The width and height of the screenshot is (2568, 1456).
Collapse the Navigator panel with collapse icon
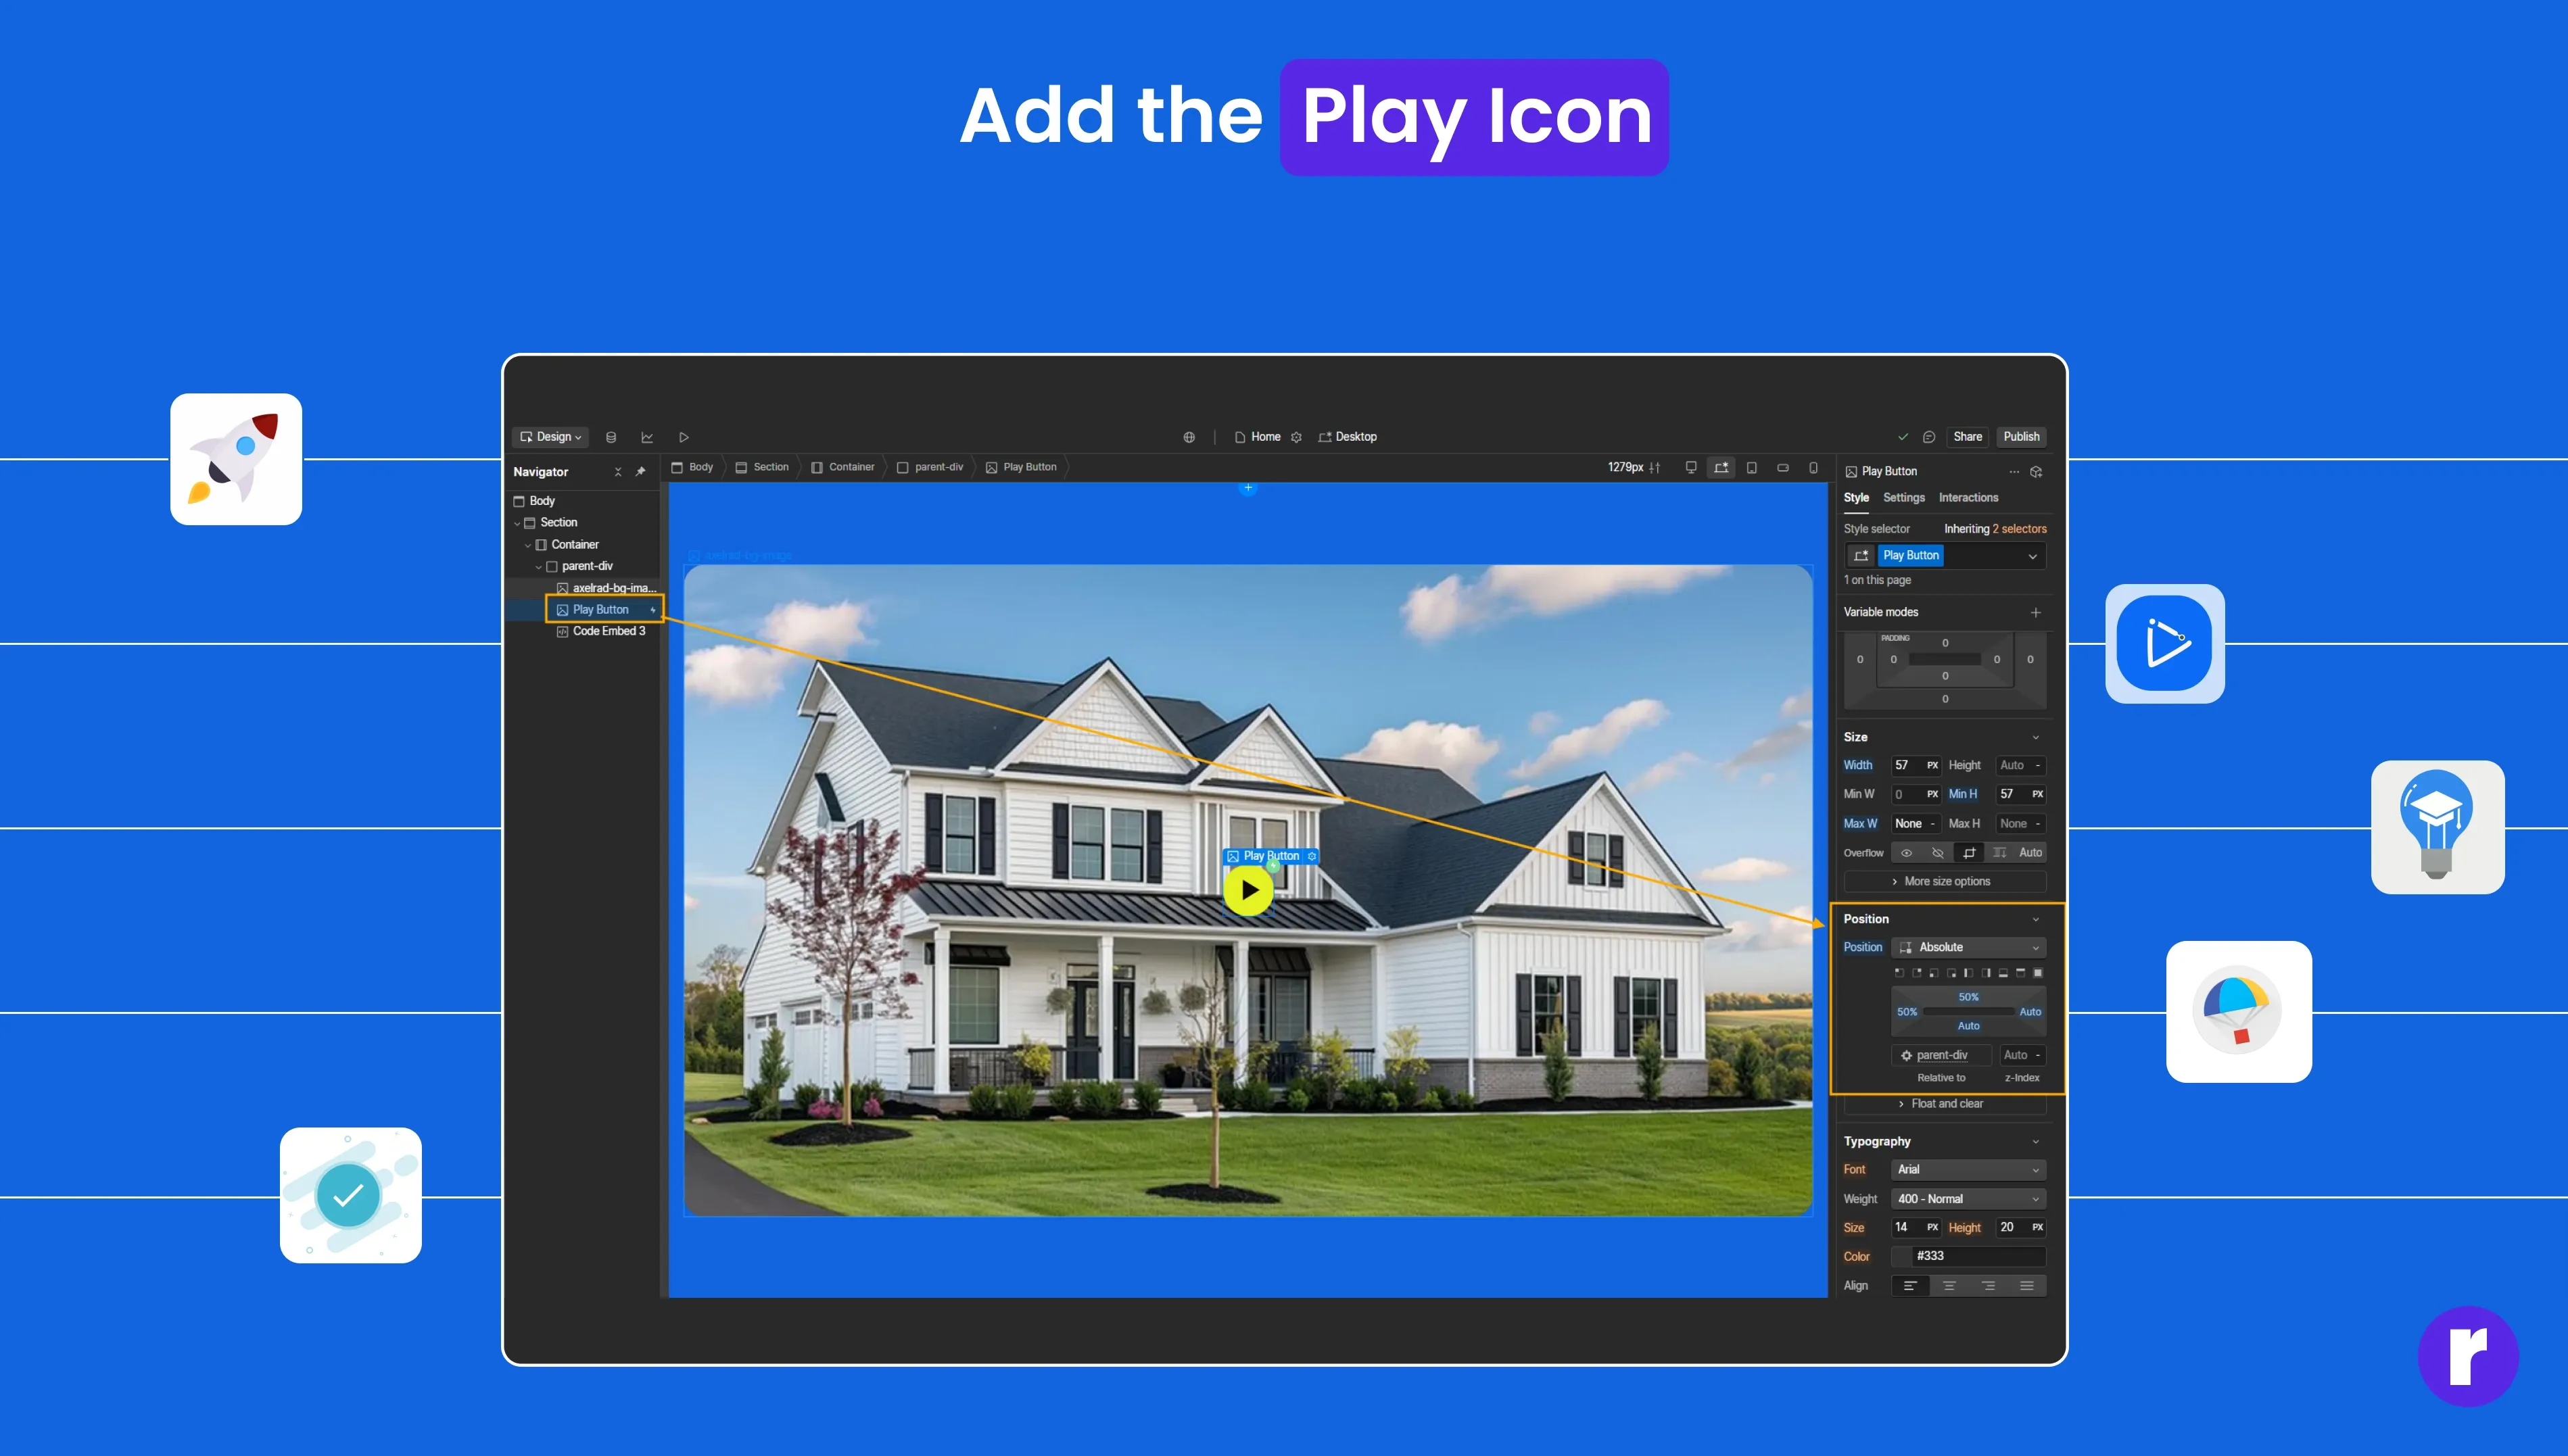[618, 472]
